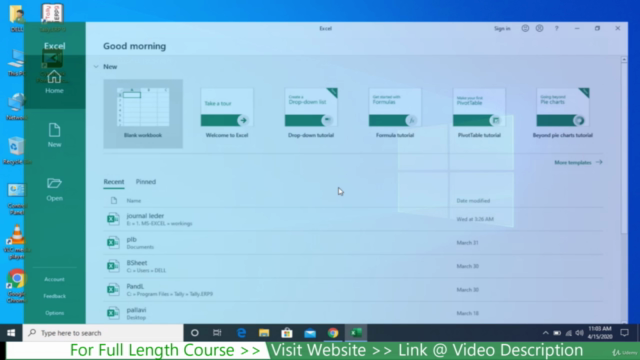Open Task View on the taskbar

click(x=217, y=333)
